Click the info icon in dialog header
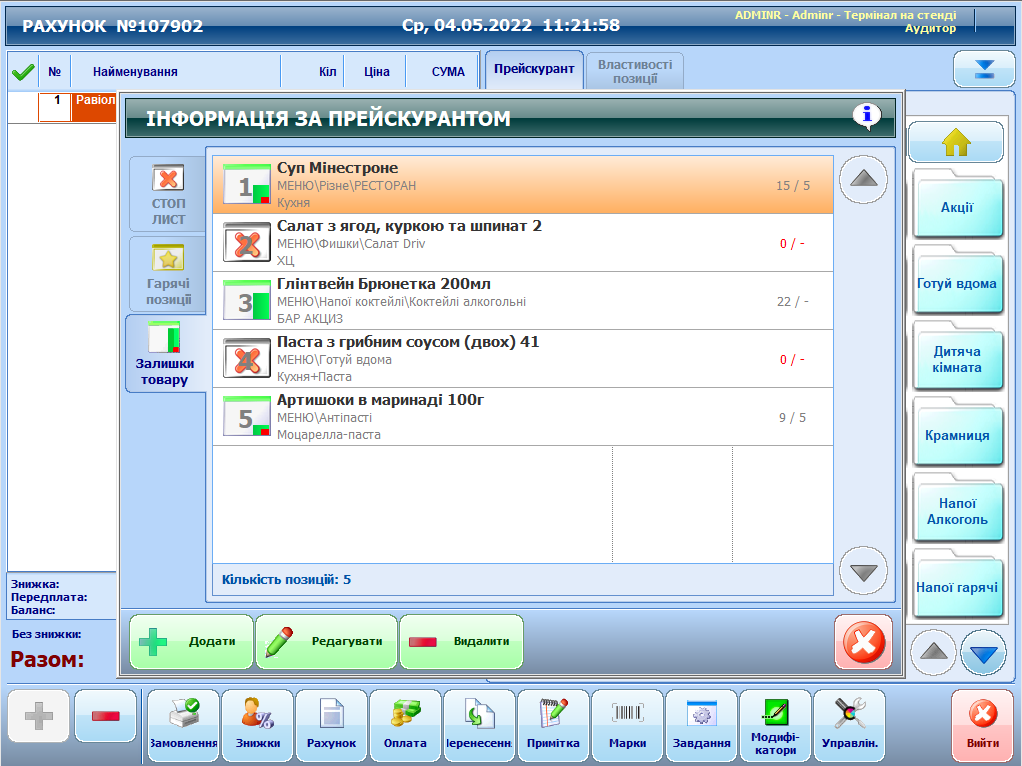The image size is (1022, 766). click(866, 117)
